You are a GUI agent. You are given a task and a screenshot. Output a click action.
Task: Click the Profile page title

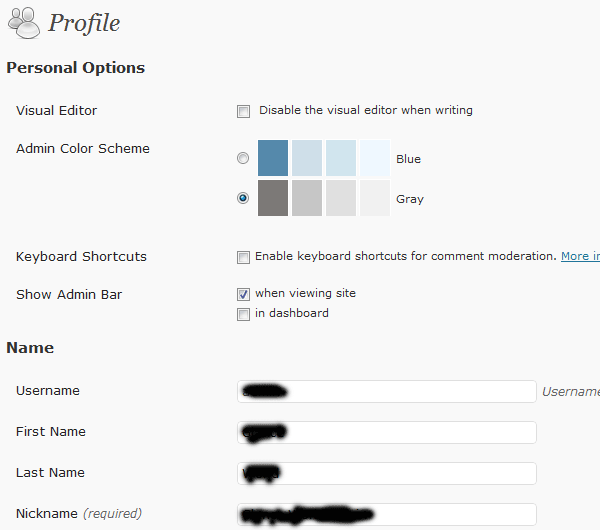pyautogui.click(x=84, y=23)
